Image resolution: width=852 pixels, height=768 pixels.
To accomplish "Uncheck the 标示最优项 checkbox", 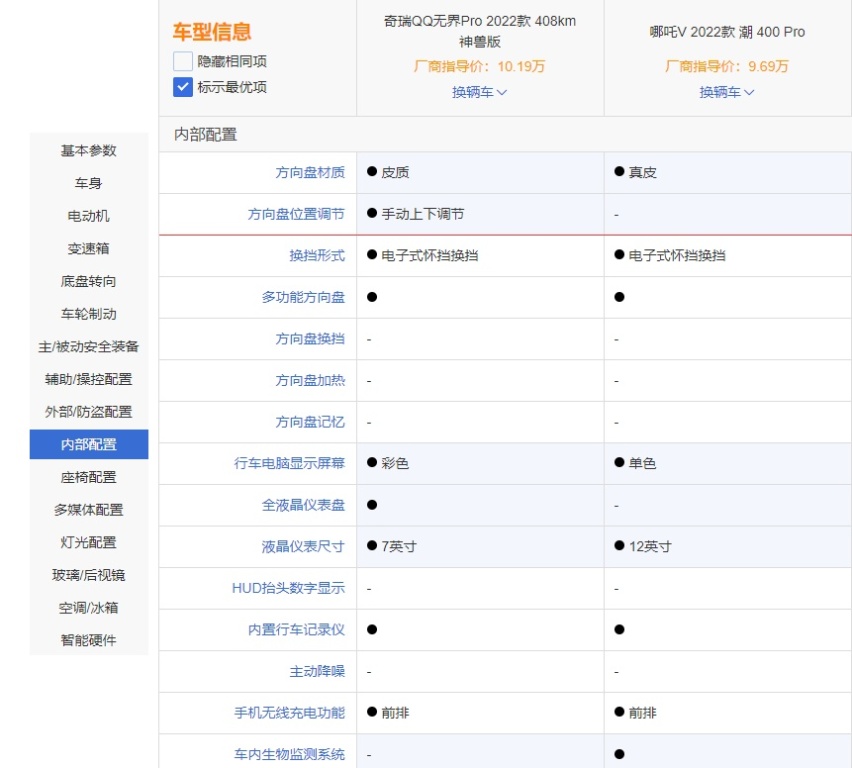I will [183, 87].
